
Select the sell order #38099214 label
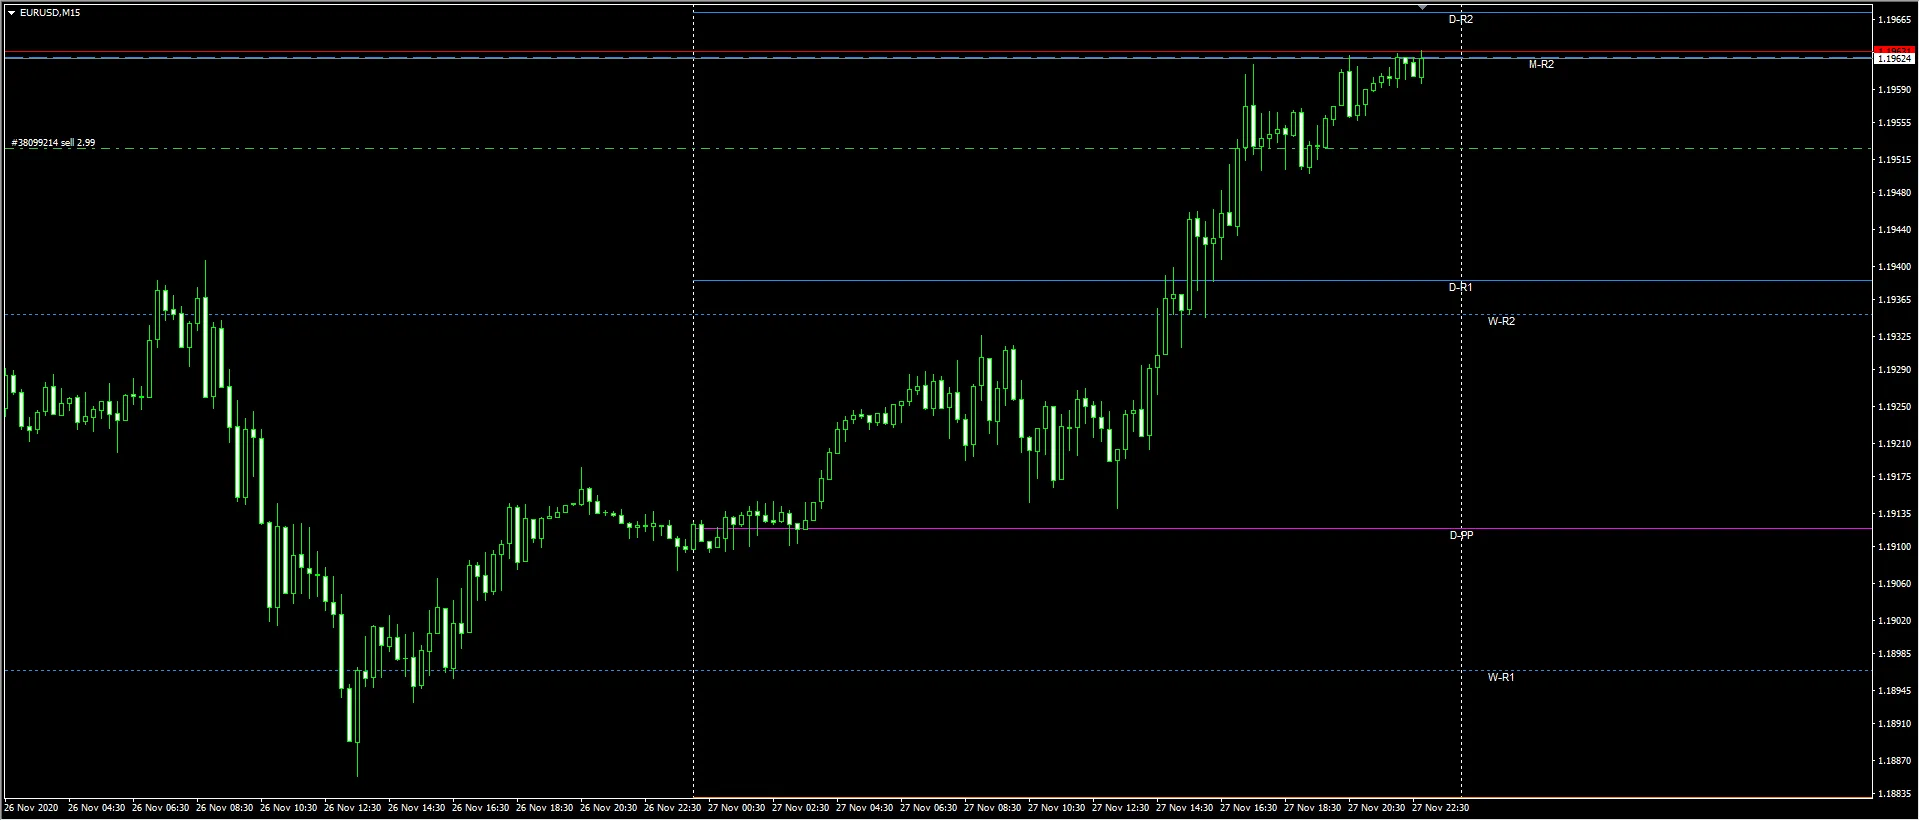54,143
